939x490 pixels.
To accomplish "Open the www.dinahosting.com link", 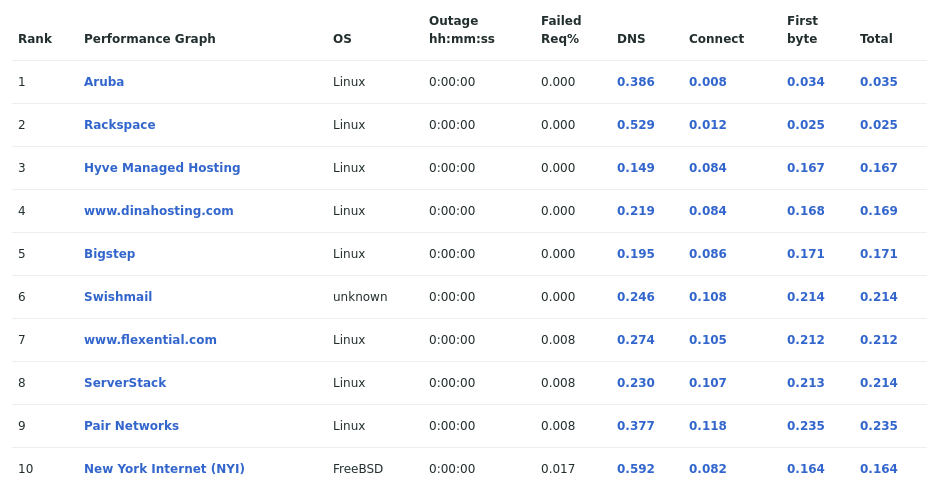I will (x=158, y=211).
